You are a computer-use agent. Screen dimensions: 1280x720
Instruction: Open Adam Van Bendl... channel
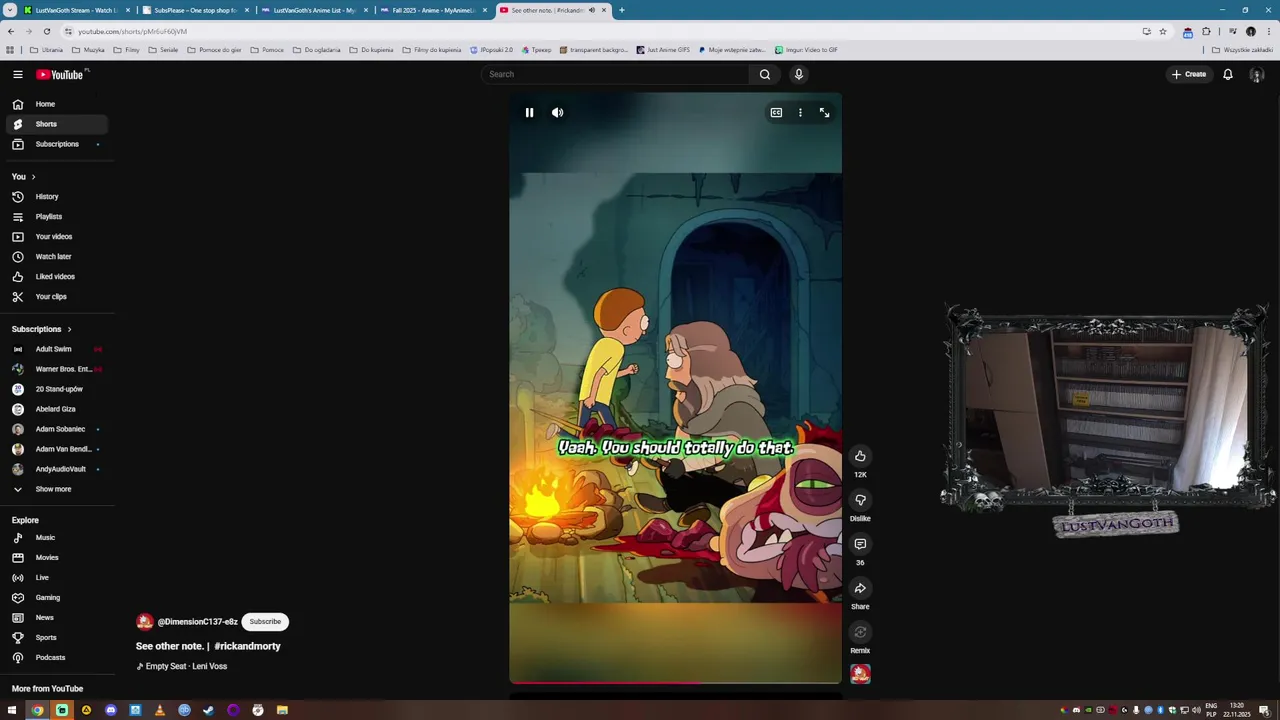click(x=57, y=449)
